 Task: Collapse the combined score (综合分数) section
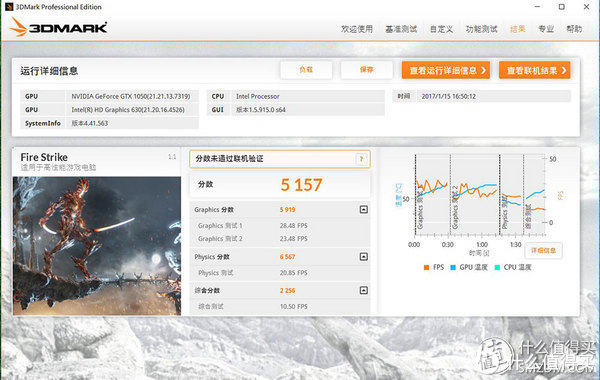click(x=364, y=290)
